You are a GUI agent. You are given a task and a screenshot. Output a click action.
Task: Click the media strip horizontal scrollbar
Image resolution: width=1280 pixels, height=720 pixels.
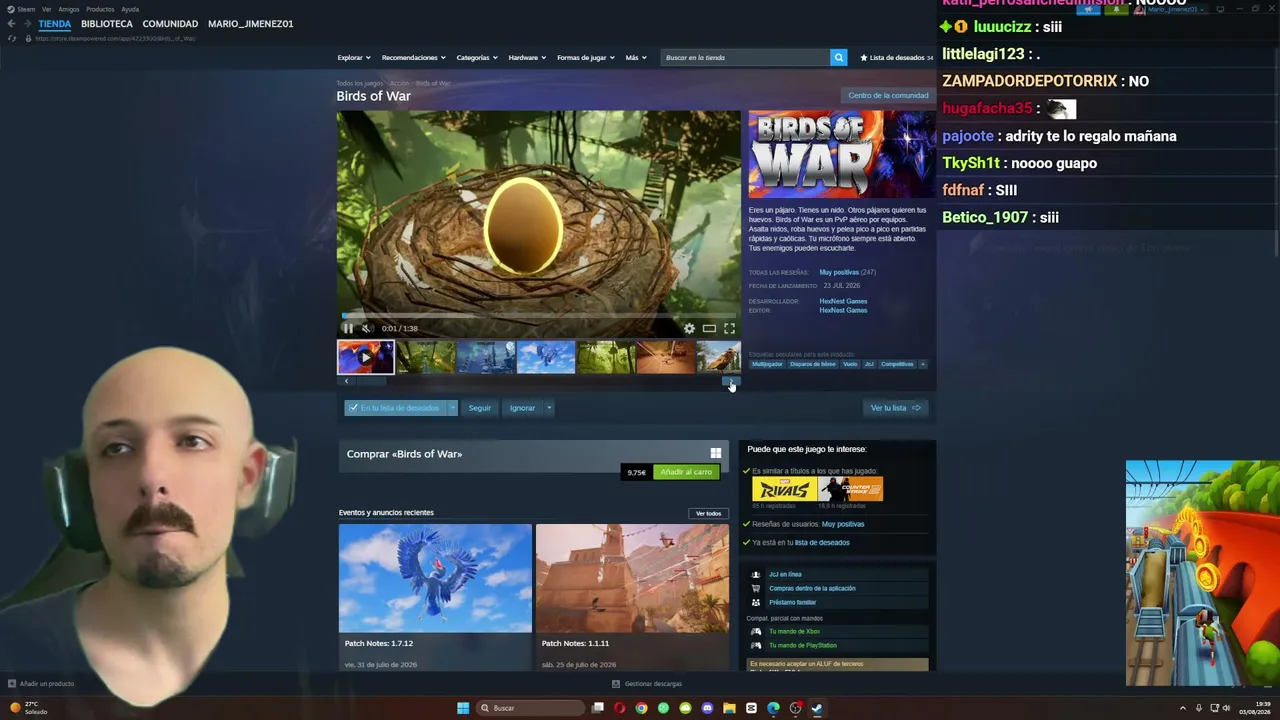click(x=538, y=381)
